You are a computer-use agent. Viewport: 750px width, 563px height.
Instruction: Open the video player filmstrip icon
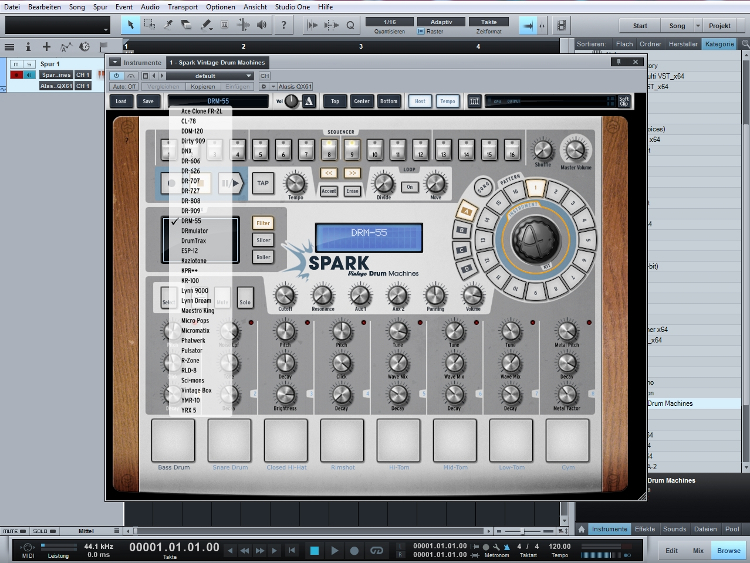(562, 25)
